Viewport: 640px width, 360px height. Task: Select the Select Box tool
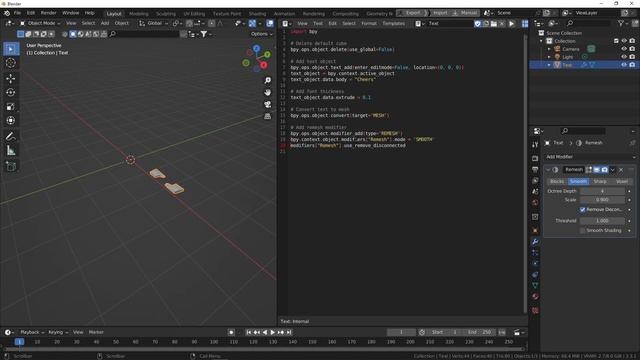[11, 49]
